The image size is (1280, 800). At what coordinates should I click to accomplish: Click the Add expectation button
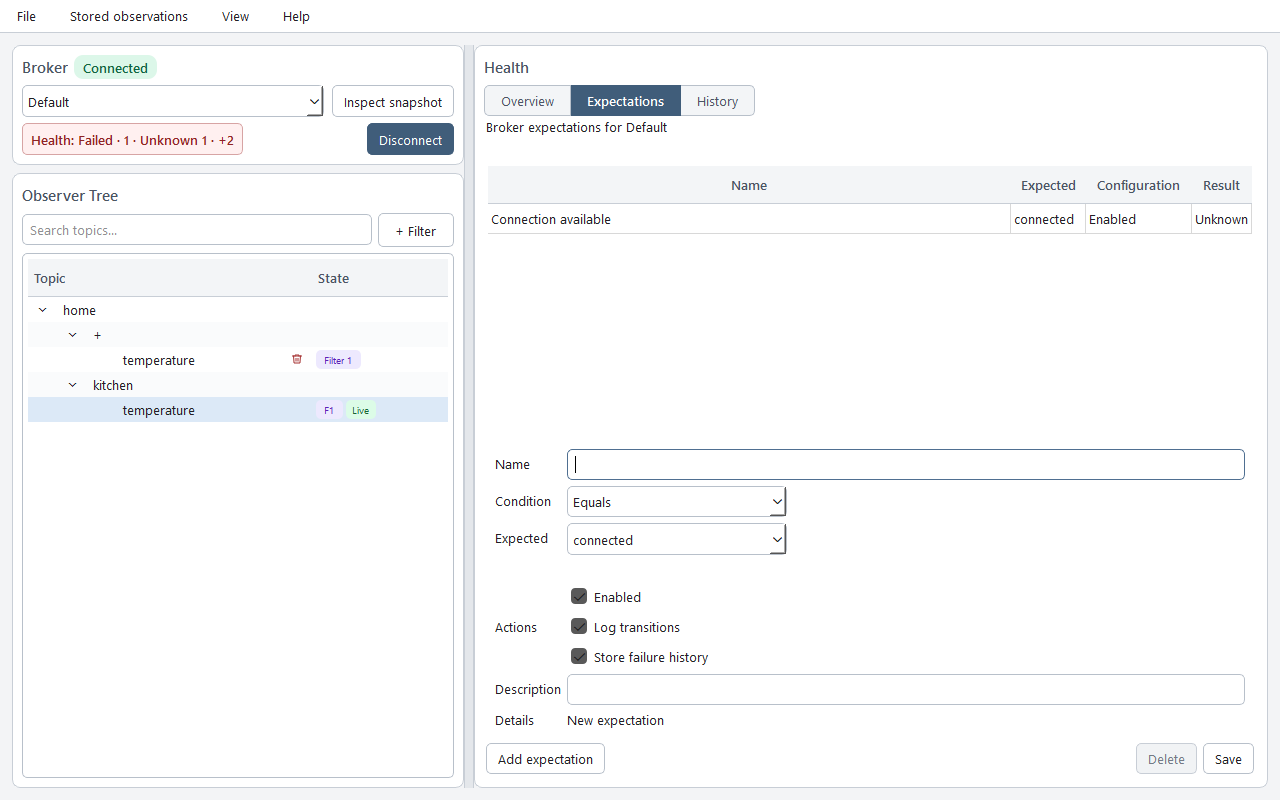click(x=545, y=758)
